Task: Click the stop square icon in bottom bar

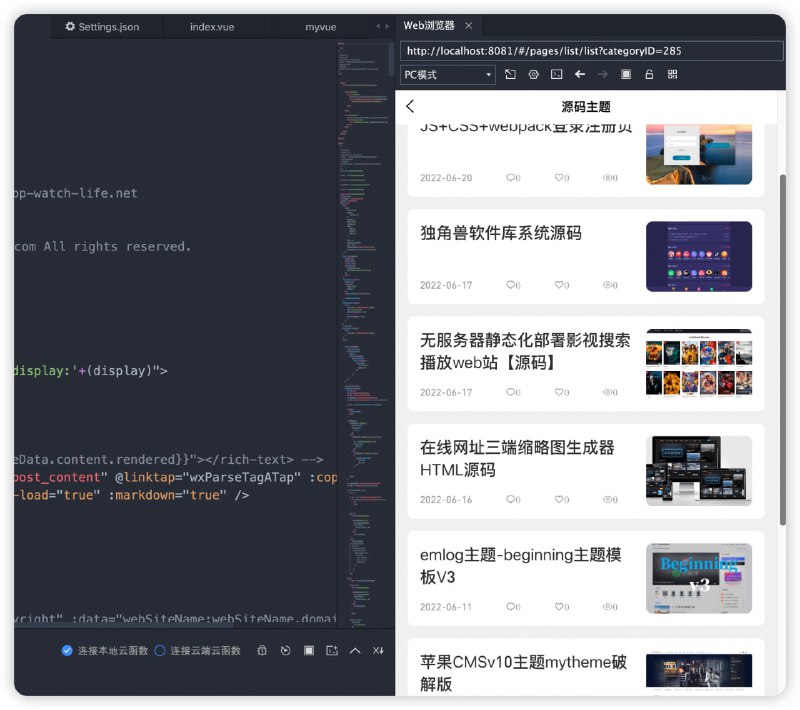Action: pos(309,651)
